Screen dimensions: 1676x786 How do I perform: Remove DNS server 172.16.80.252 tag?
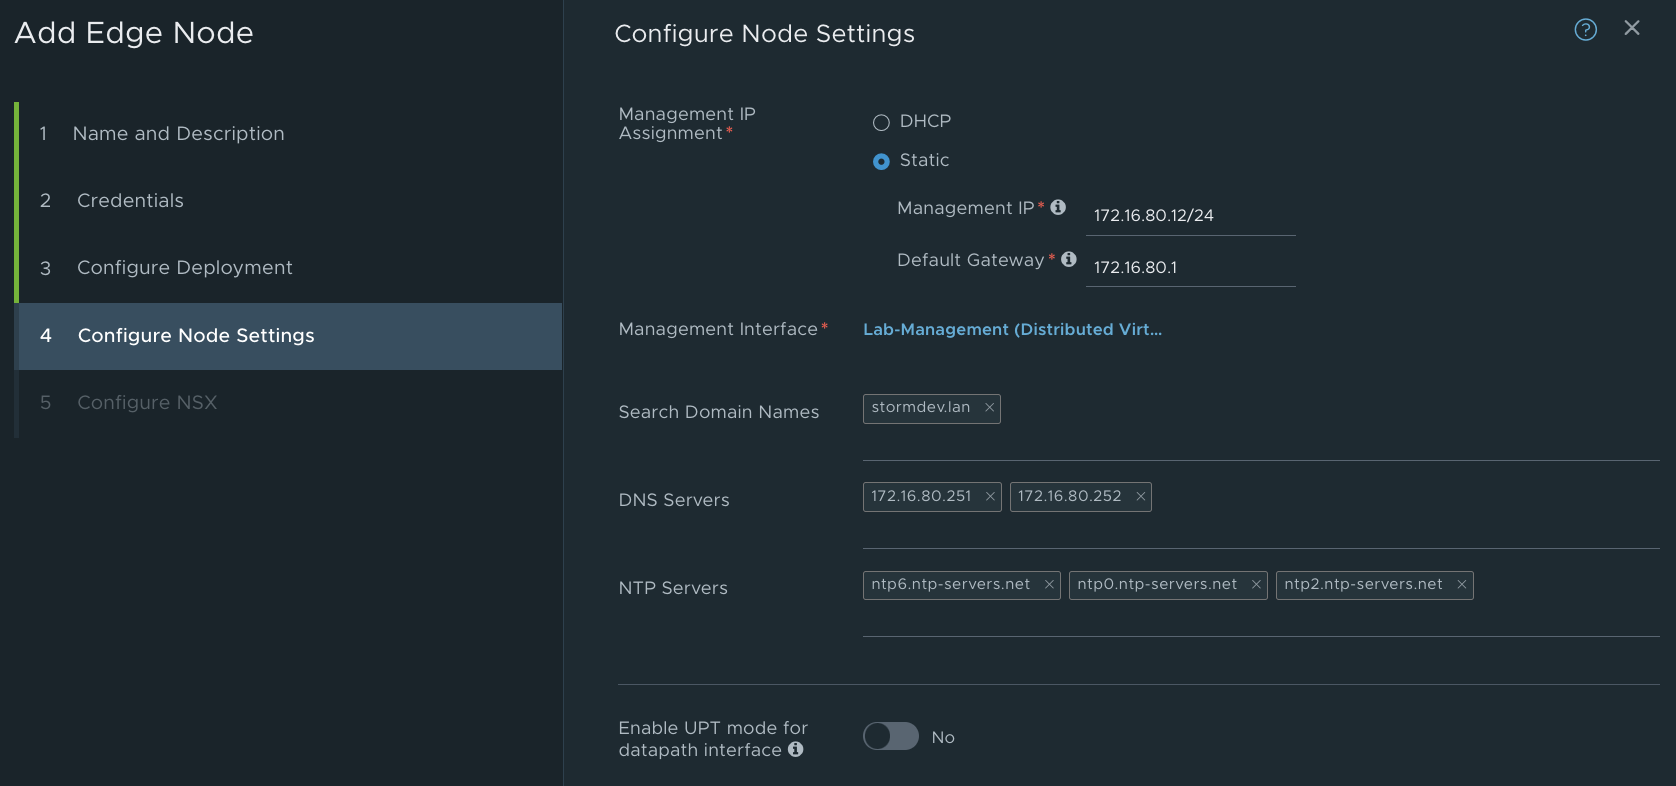tap(1140, 496)
